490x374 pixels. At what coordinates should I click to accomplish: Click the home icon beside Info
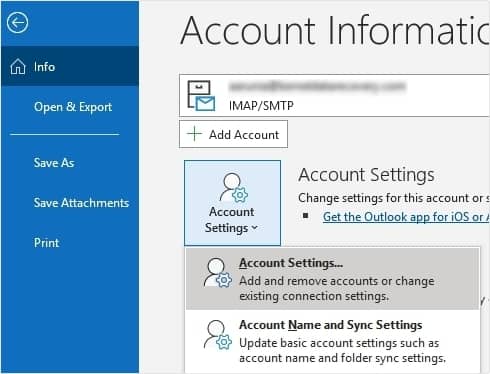tap(18, 66)
